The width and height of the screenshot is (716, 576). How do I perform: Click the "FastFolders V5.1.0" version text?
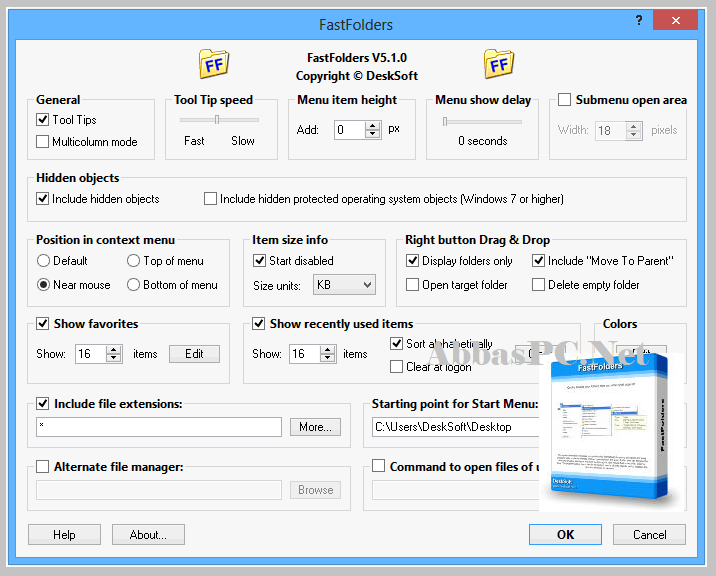(357, 58)
